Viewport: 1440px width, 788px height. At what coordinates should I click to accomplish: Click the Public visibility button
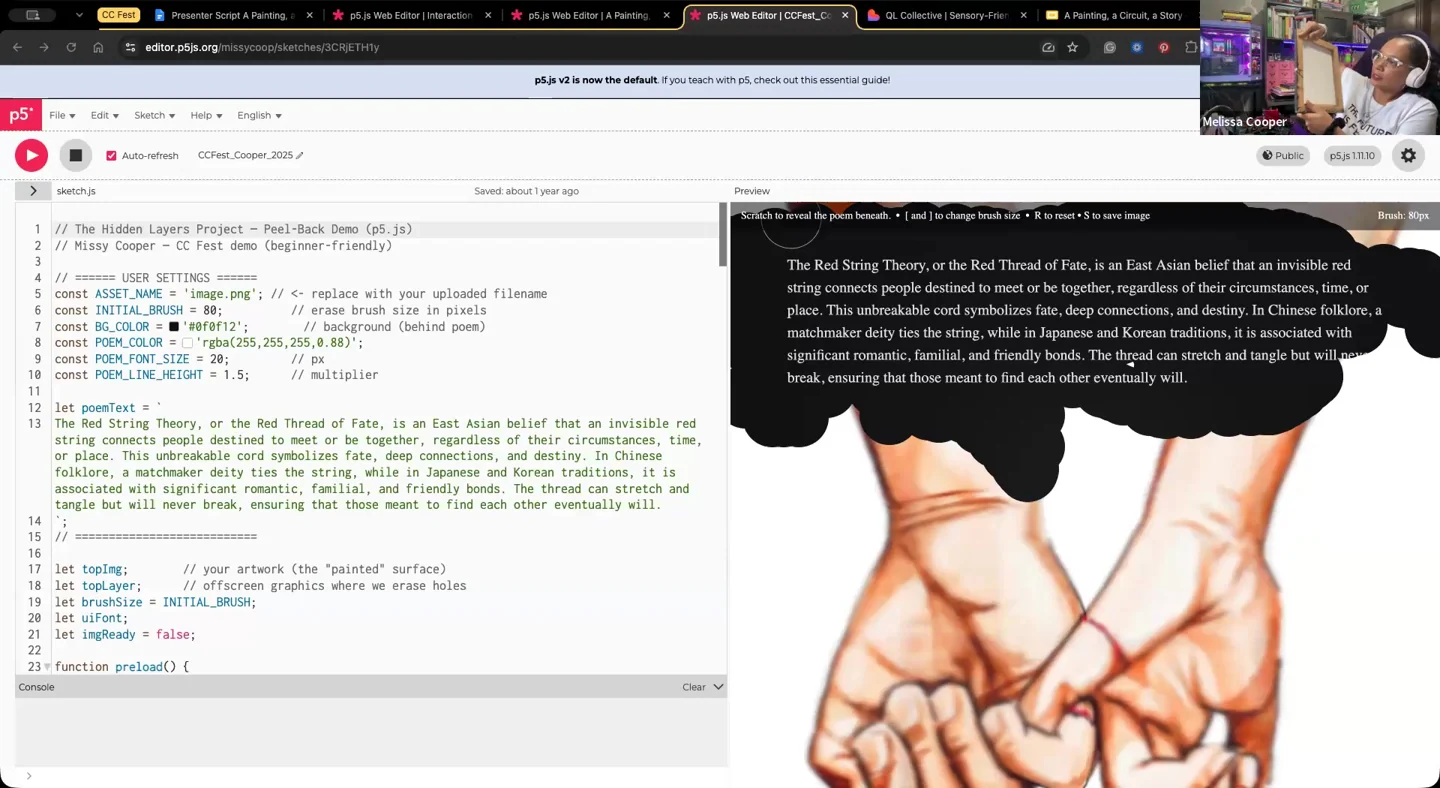[1283, 155]
